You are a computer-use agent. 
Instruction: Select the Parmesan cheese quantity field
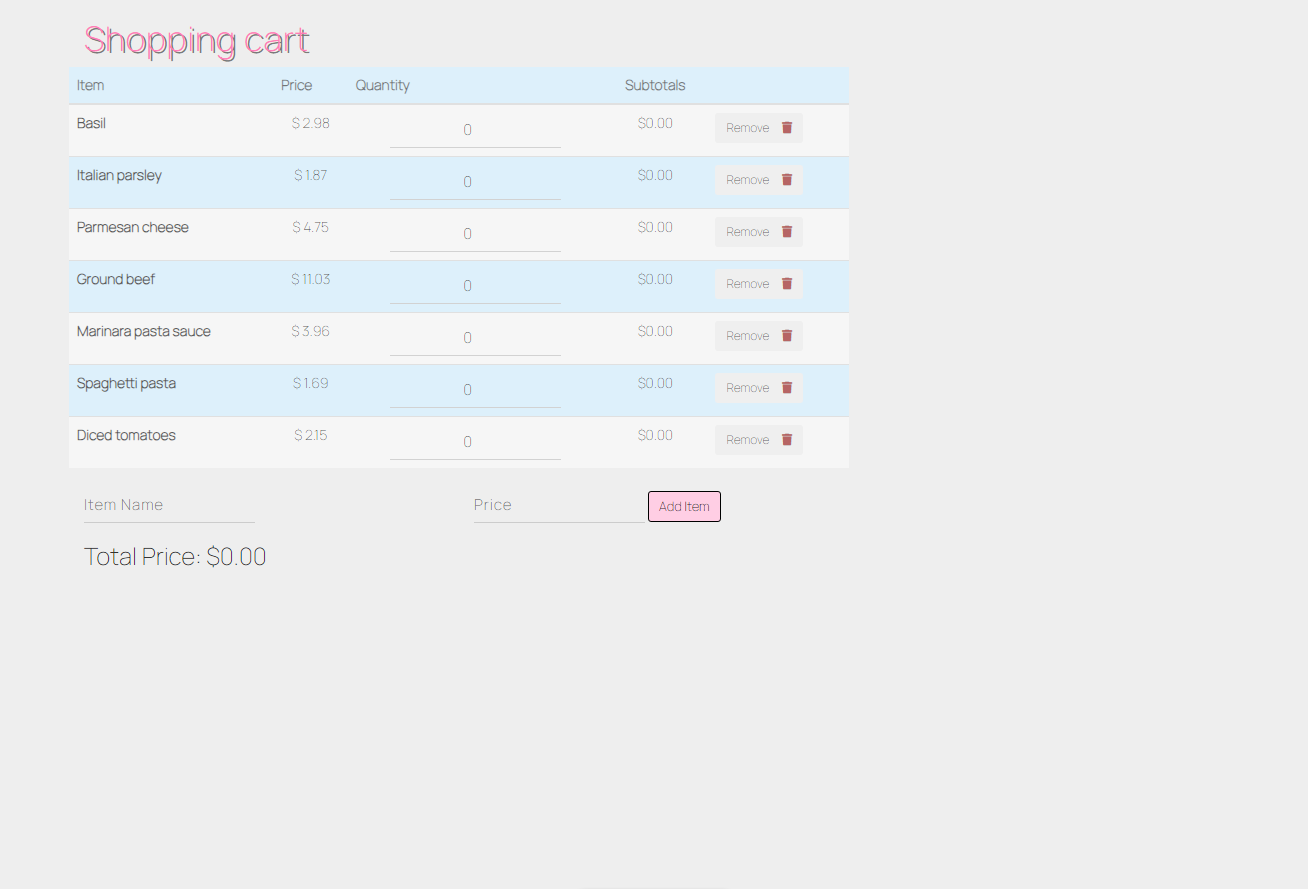(474, 233)
